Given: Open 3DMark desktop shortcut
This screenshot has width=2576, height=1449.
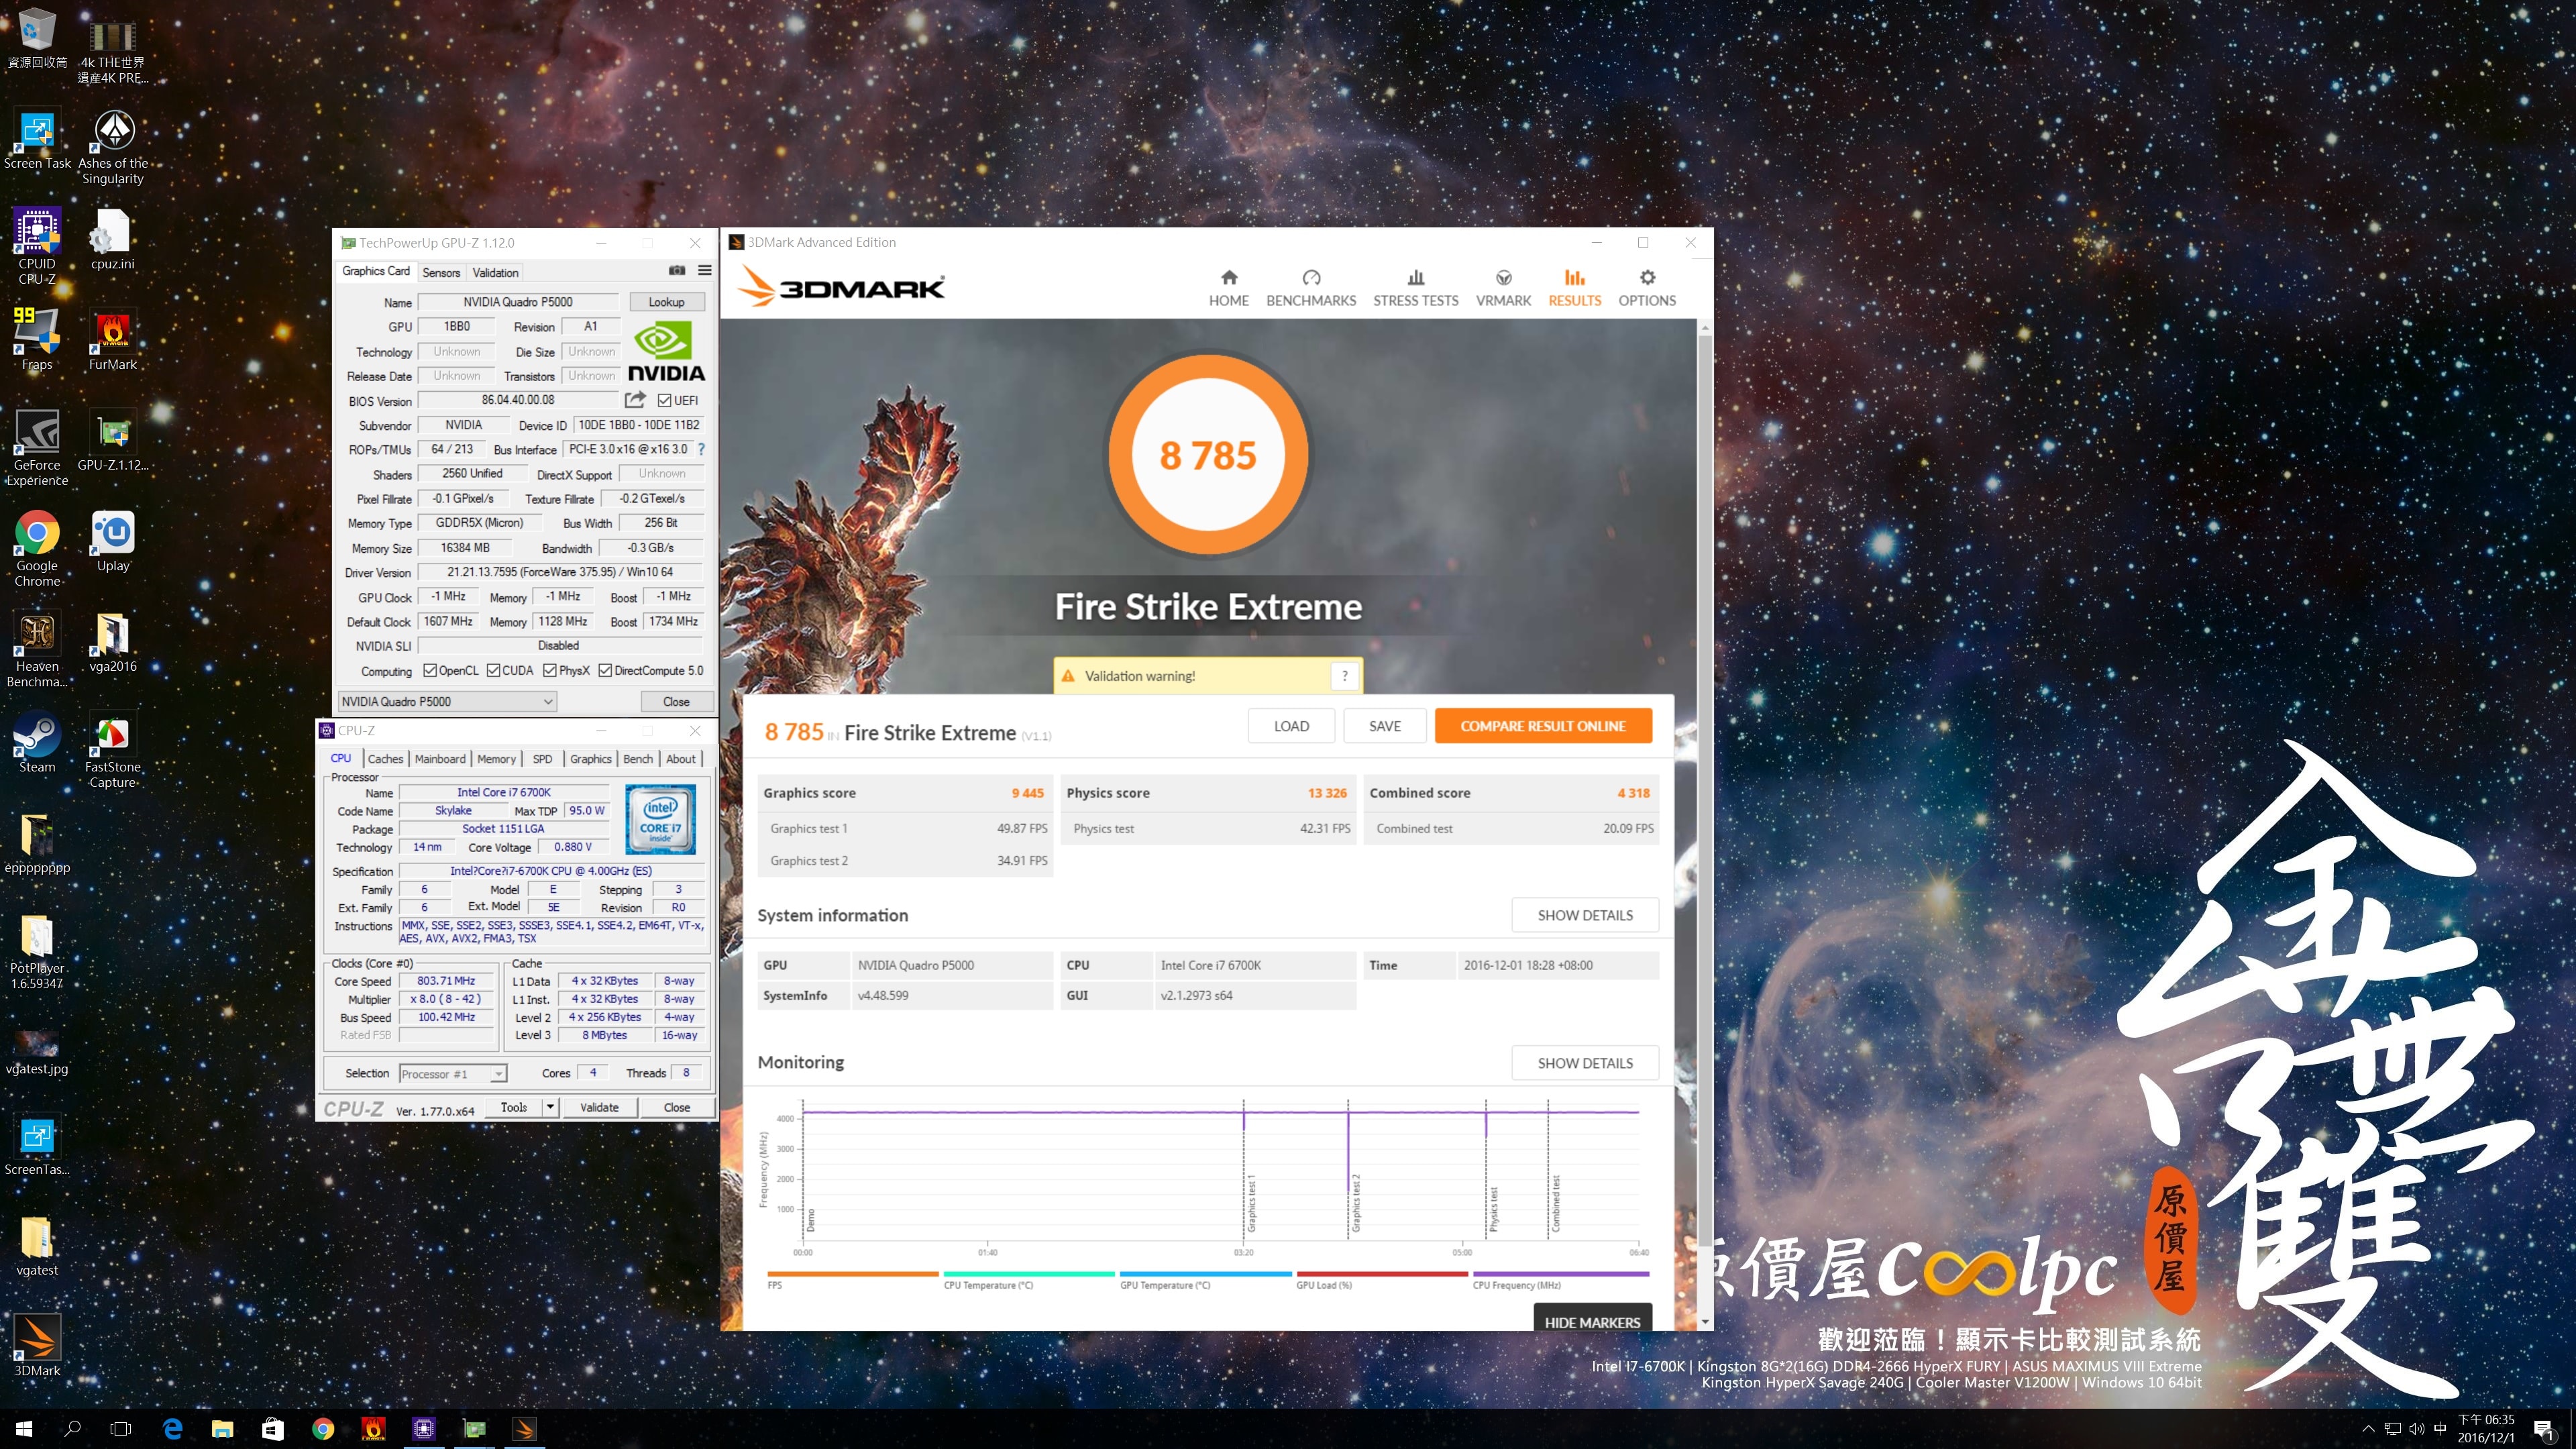Looking at the screenshot, I should pyautogui.click(x=37, y=1345).
